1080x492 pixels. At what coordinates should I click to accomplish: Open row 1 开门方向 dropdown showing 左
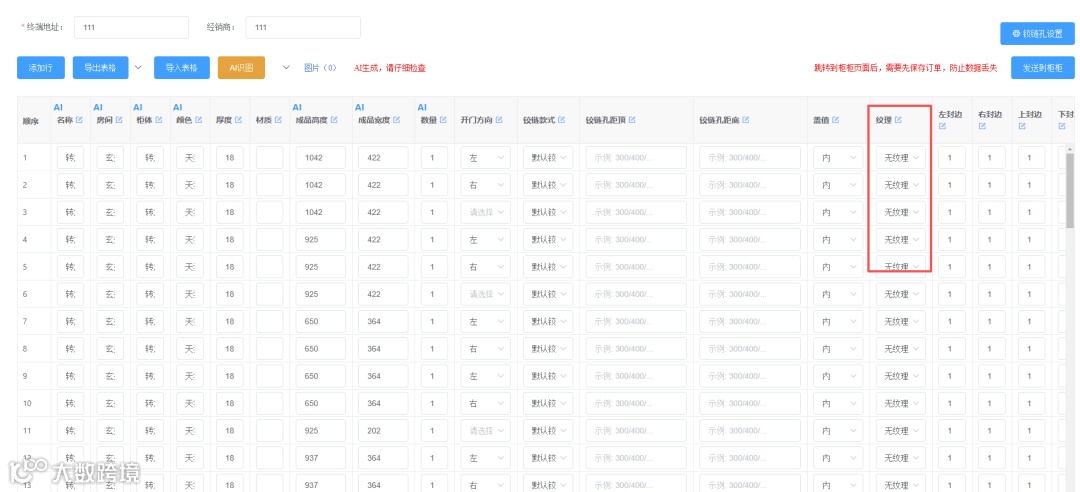click(486, 158)
